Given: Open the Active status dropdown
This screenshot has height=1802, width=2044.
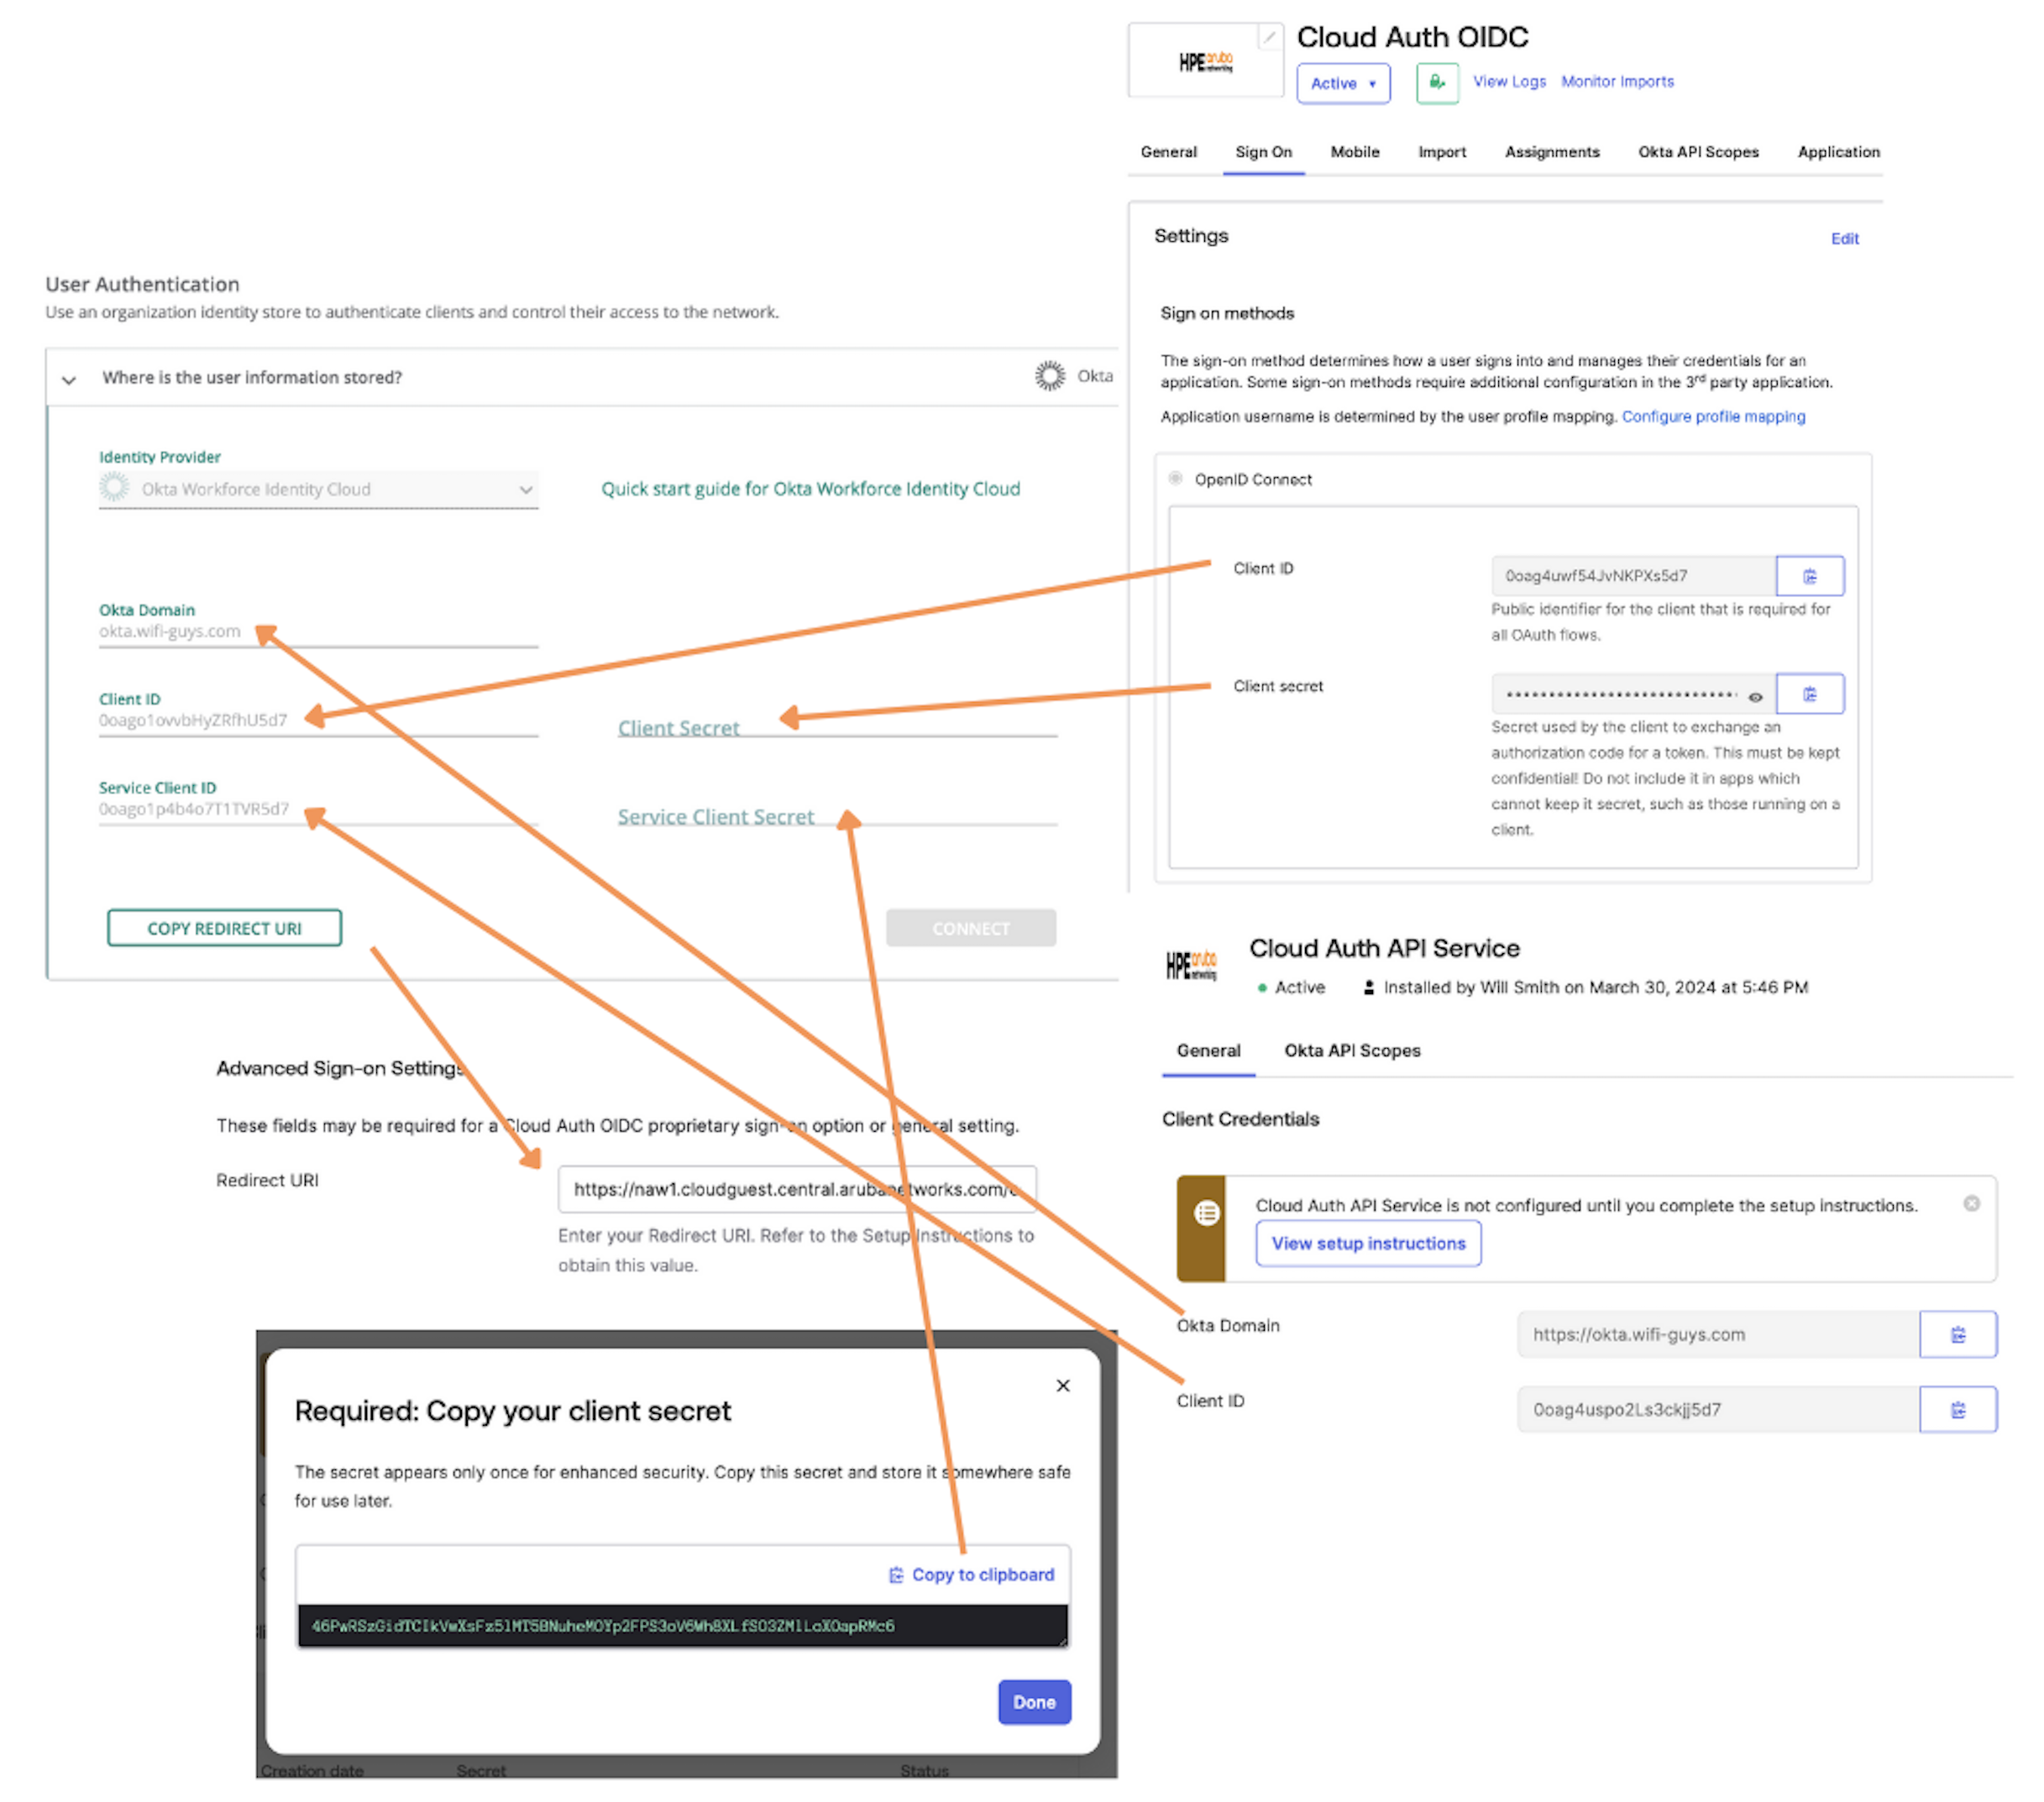Looking at the screenshot, I should click(1342, 83).
